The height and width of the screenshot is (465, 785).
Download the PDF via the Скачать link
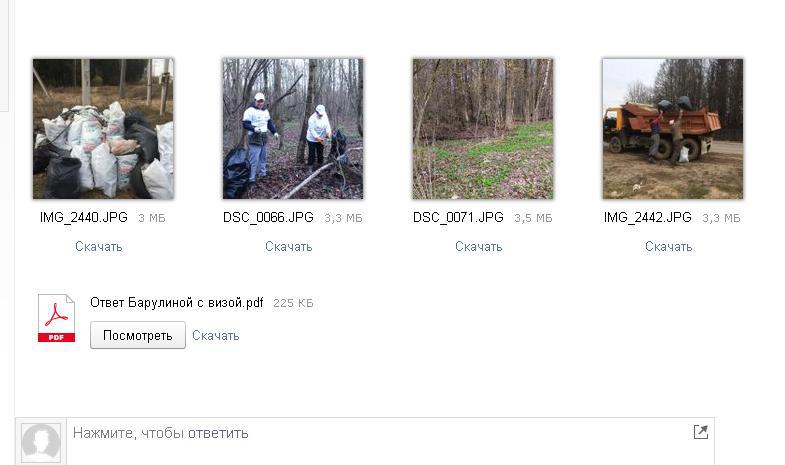[x=215, y=335]
